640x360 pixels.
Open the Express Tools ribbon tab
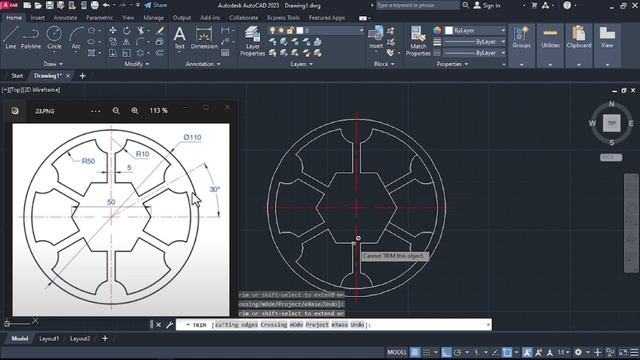283,18
